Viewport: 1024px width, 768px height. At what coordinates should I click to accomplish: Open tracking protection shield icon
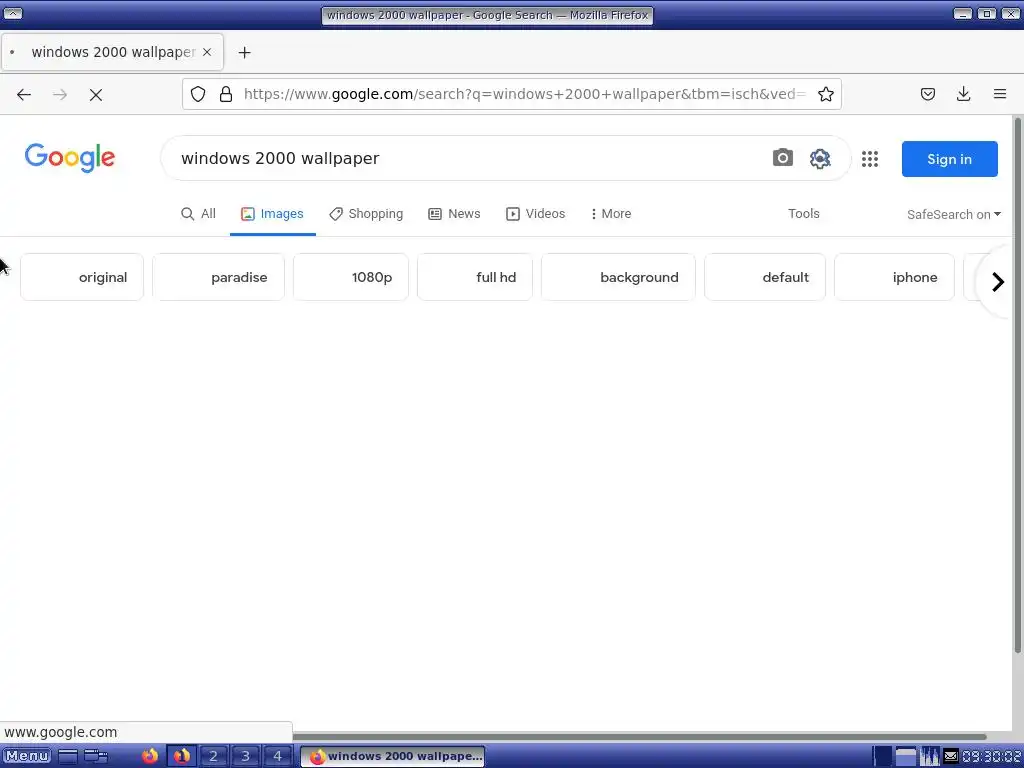[198, 94]
